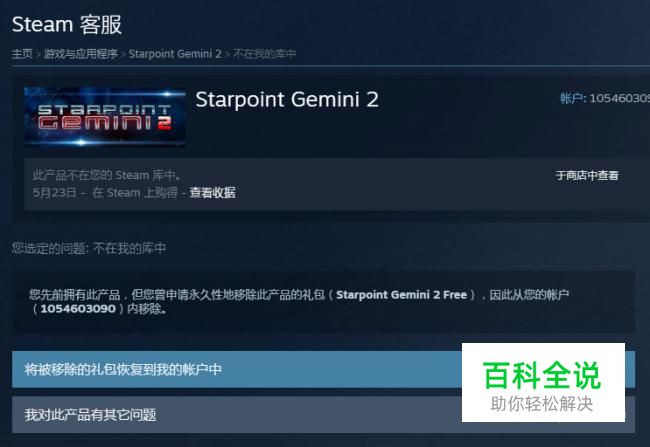Select Starpoint Gemini 2 breadcrumb link
Viewport: 650px width, 447px height.
[175, 54]
